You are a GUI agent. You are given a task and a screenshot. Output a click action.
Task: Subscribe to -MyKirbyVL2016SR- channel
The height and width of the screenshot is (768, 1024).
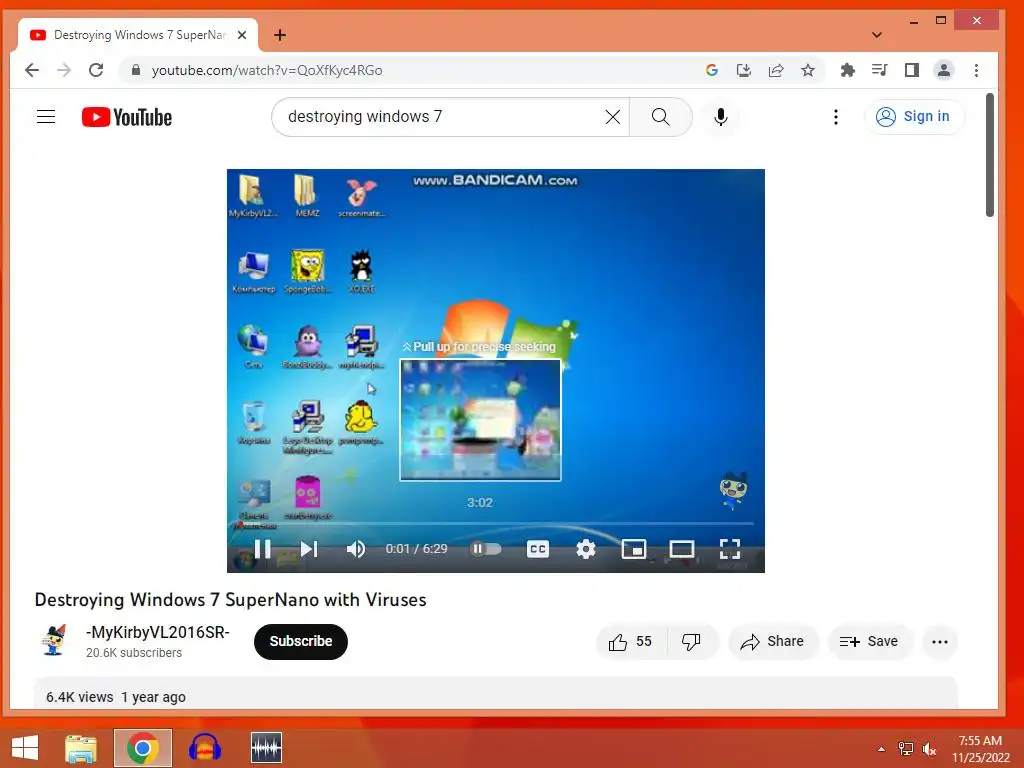coord(300,641)
